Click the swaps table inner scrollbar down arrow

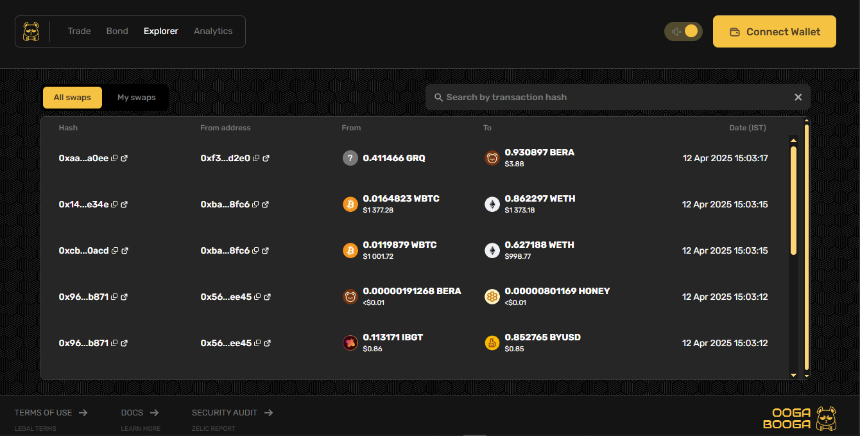pyautogui.click(x=793, y=375)
